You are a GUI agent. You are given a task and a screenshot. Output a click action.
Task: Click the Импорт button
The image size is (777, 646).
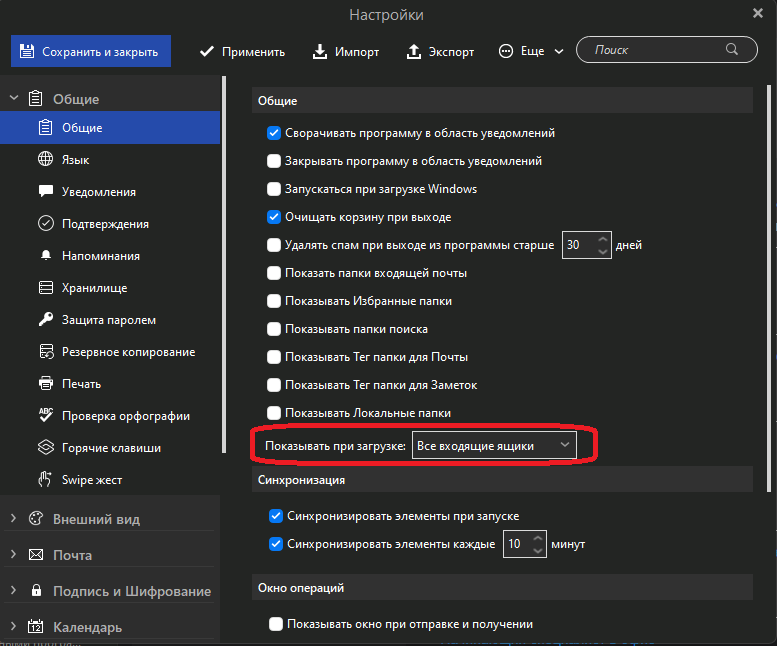(345, 52)
